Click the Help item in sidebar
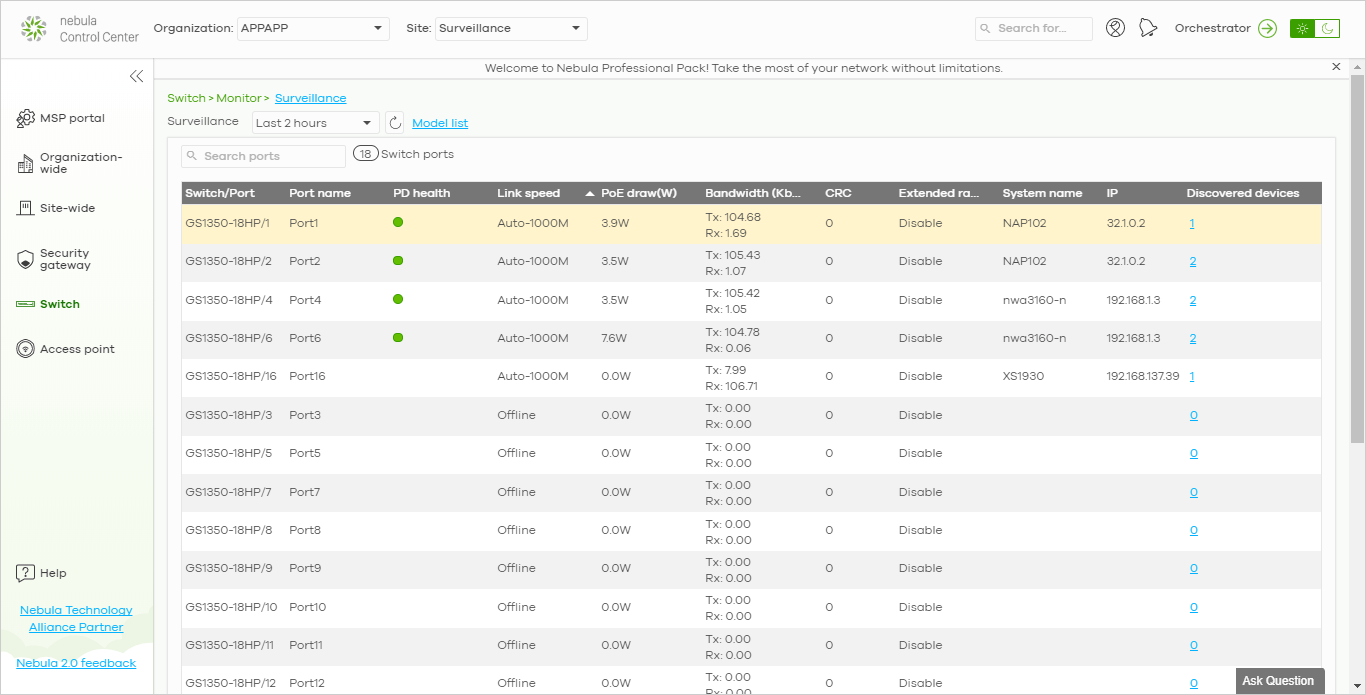 (x=53, y=573)
